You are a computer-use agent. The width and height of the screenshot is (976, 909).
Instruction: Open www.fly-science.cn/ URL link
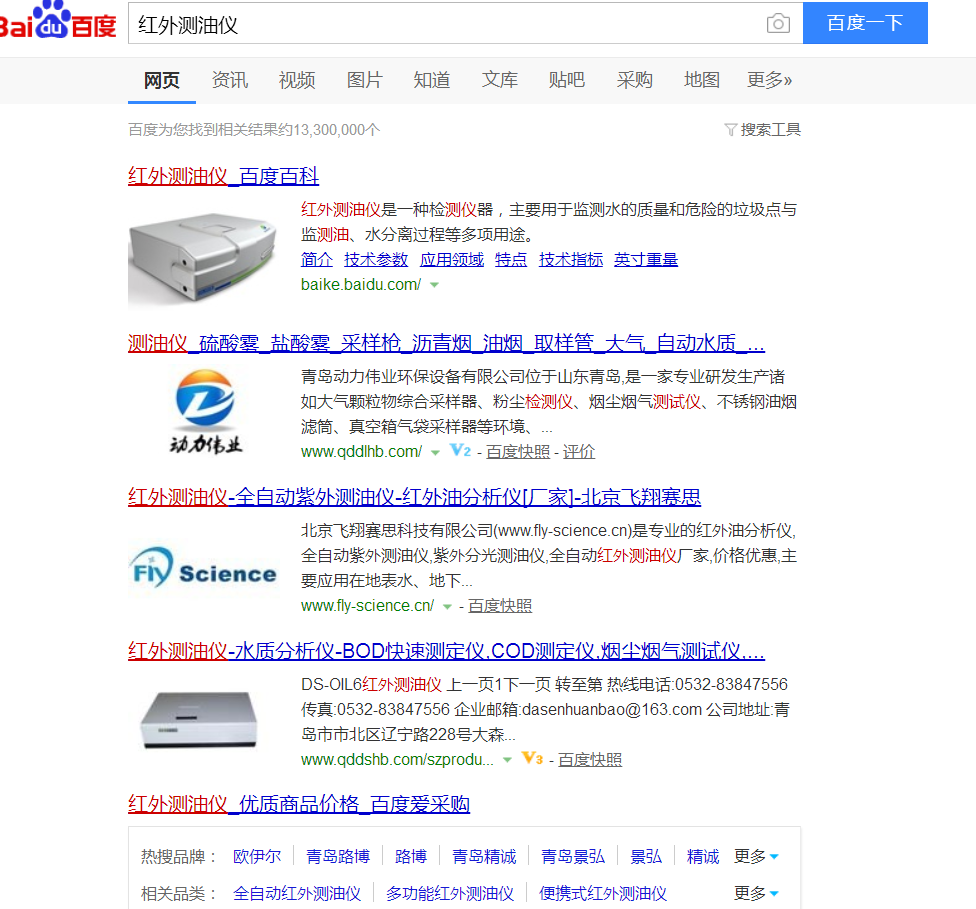368,606
